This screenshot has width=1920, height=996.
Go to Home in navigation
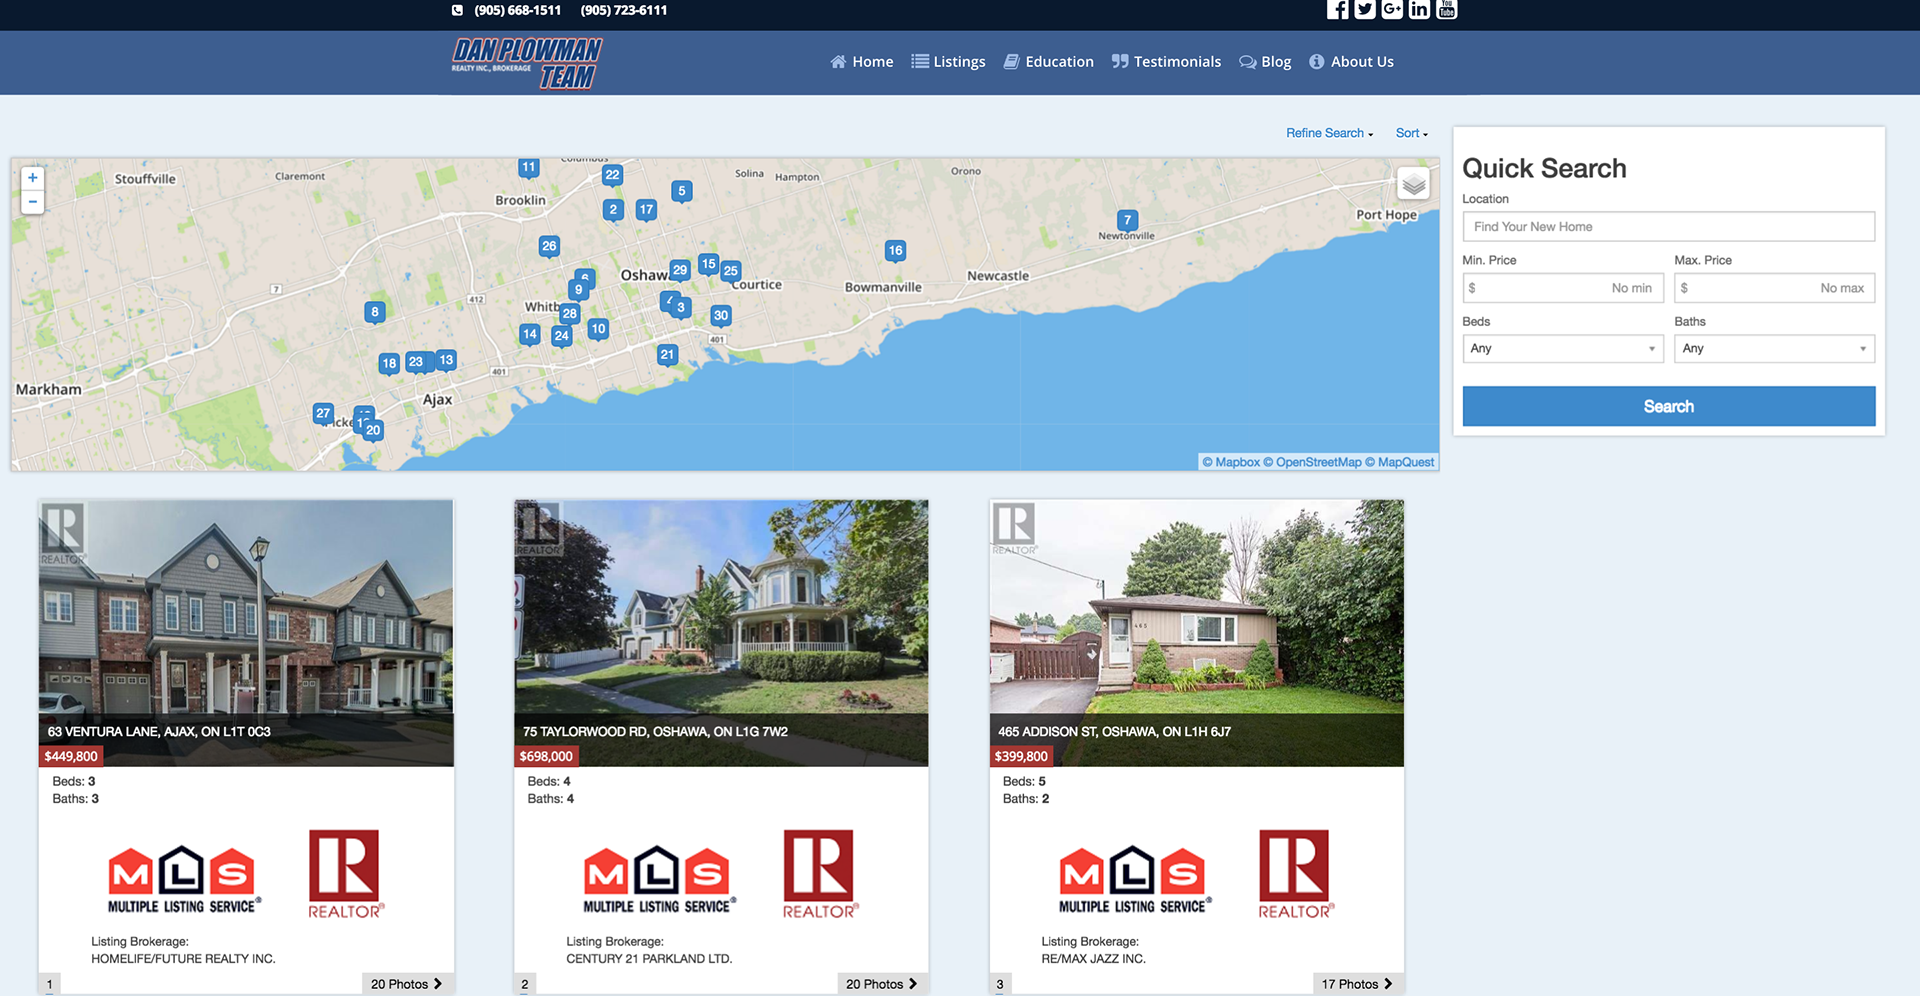click(x=862, y=62)
